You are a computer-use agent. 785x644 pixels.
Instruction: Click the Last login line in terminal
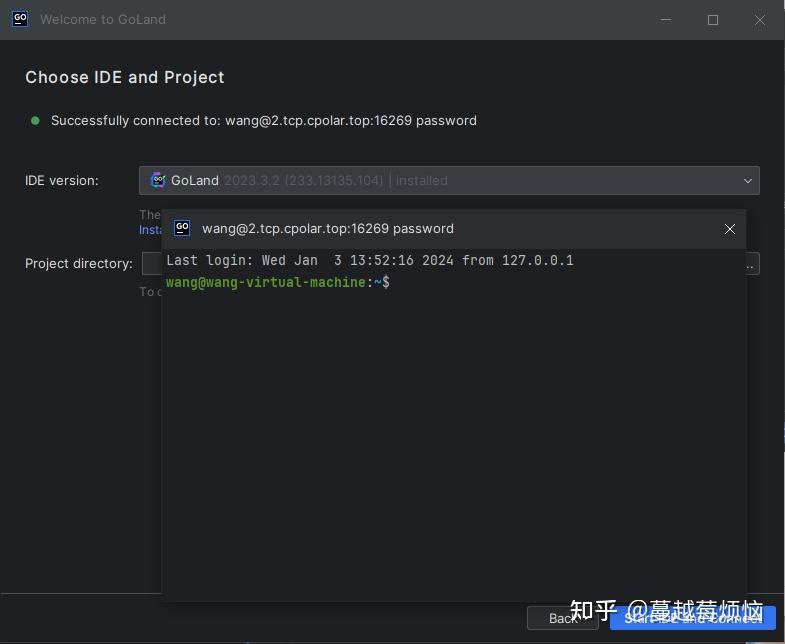tap(369, 260)
